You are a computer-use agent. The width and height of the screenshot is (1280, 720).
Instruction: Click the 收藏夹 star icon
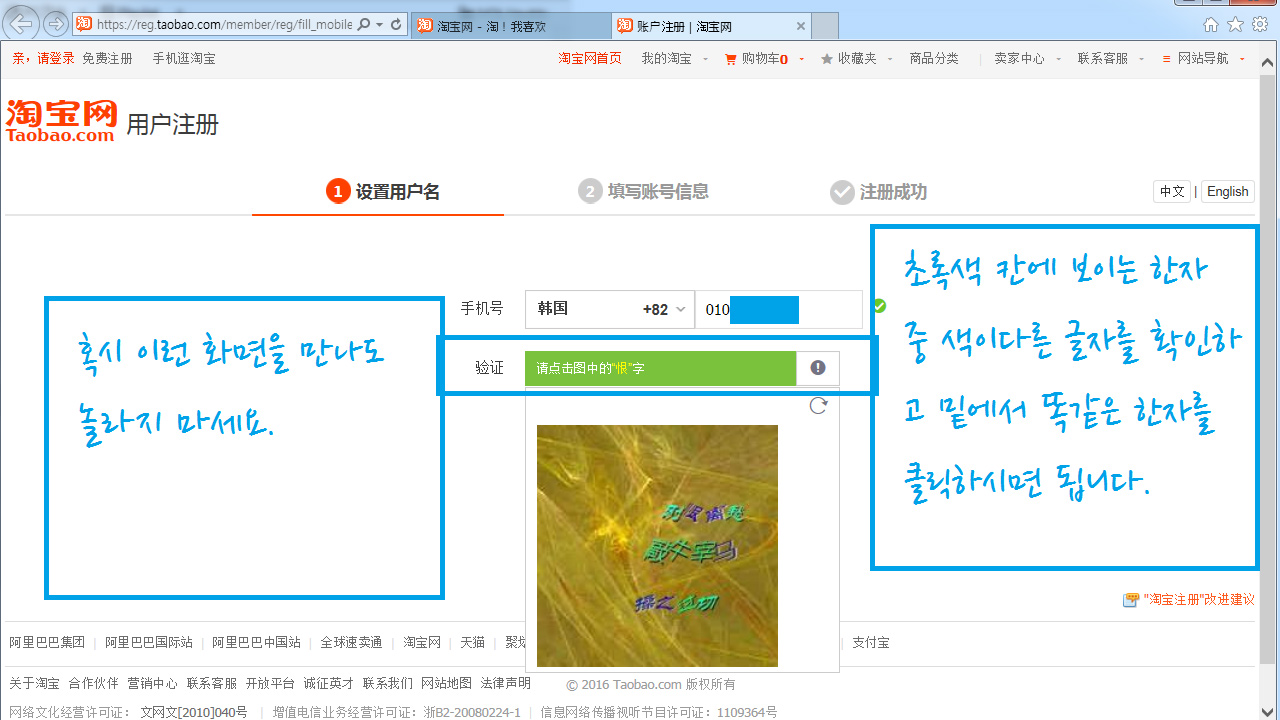click(x=827, y=59)
